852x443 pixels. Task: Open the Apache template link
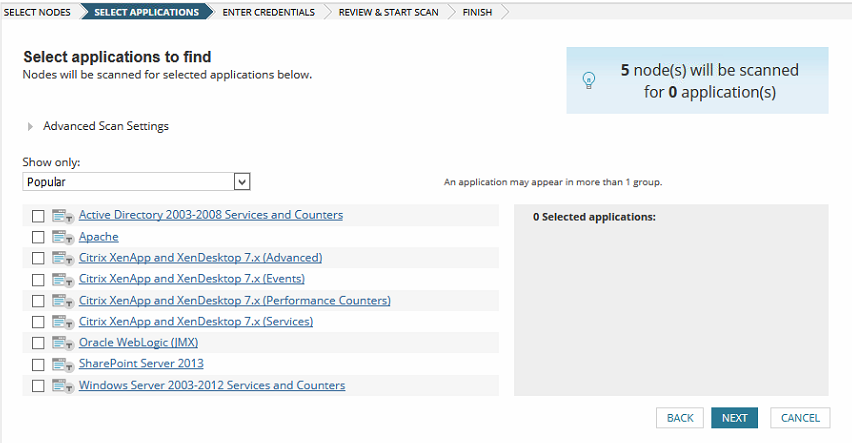tap(98, 237)
